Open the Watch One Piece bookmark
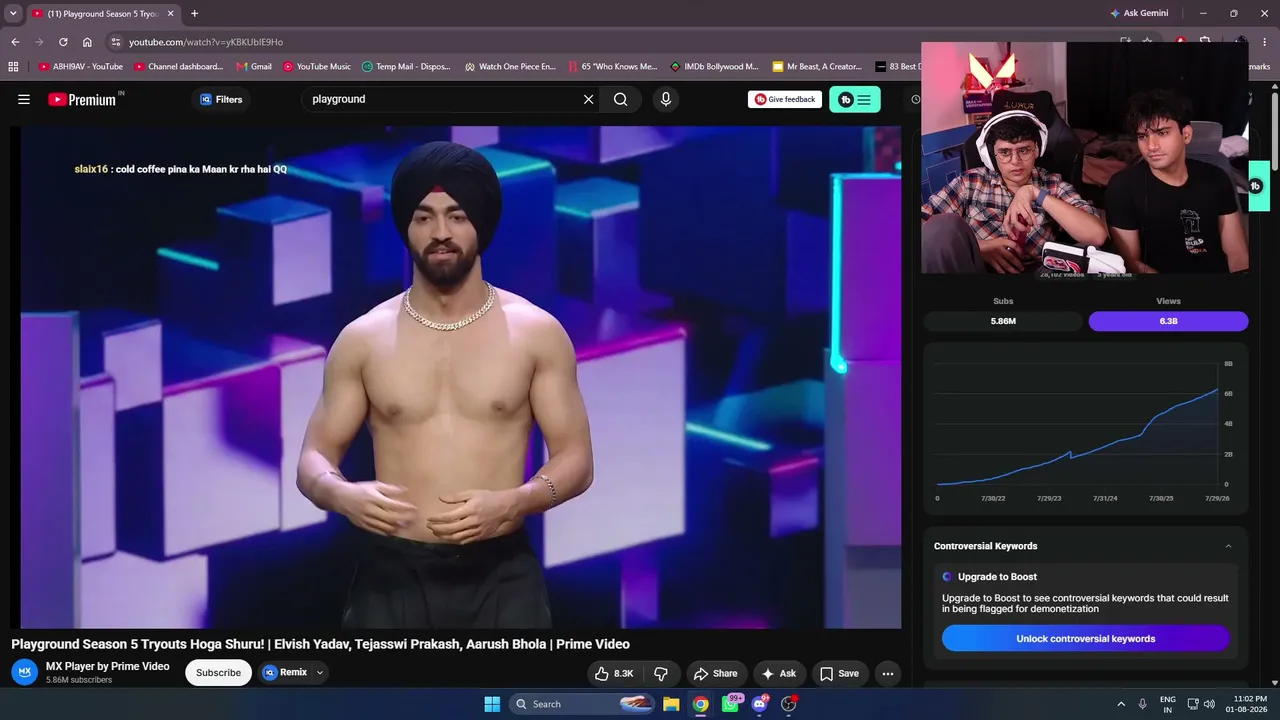 click(x=510, y=67)
